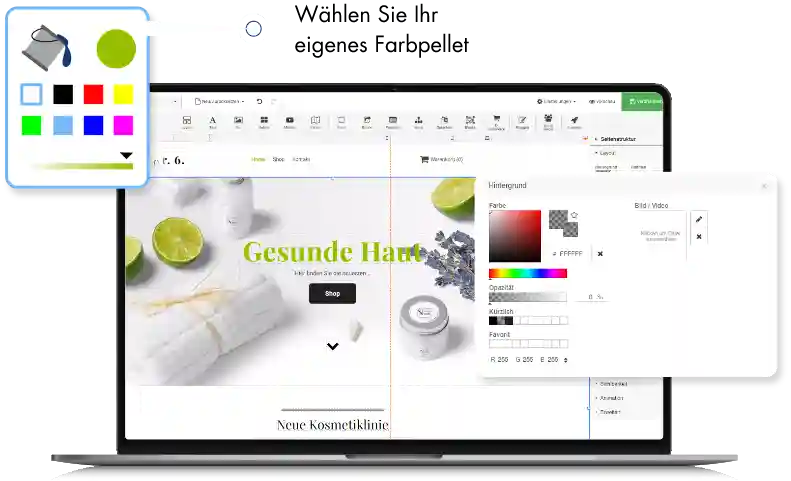Pick the red color swatch
This screenshot has height=481, width=791.
[x=93, y=94]
